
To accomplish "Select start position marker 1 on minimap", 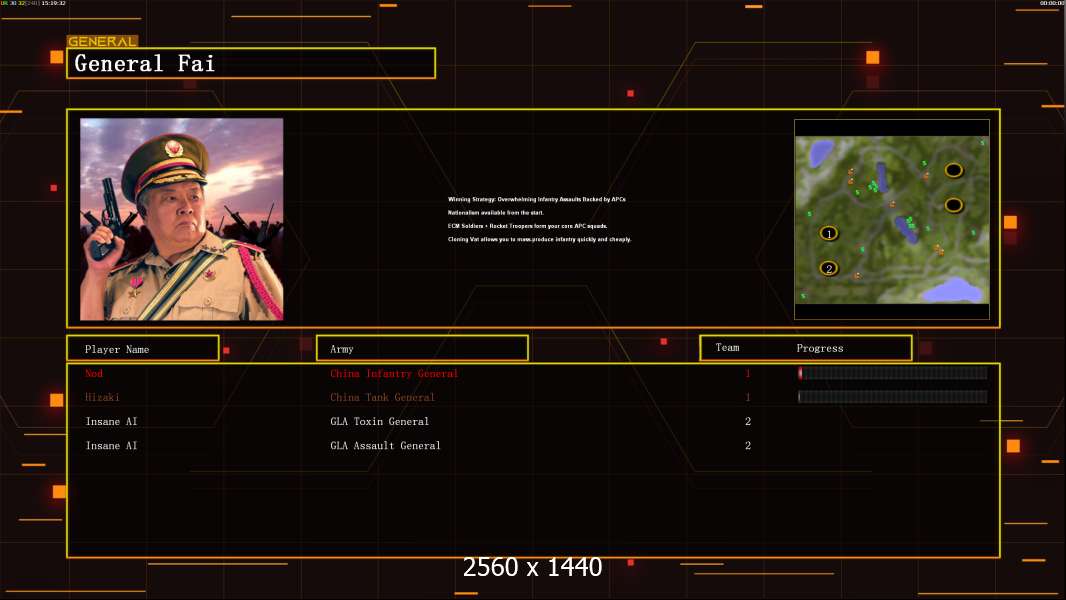I will click(828, 234).
